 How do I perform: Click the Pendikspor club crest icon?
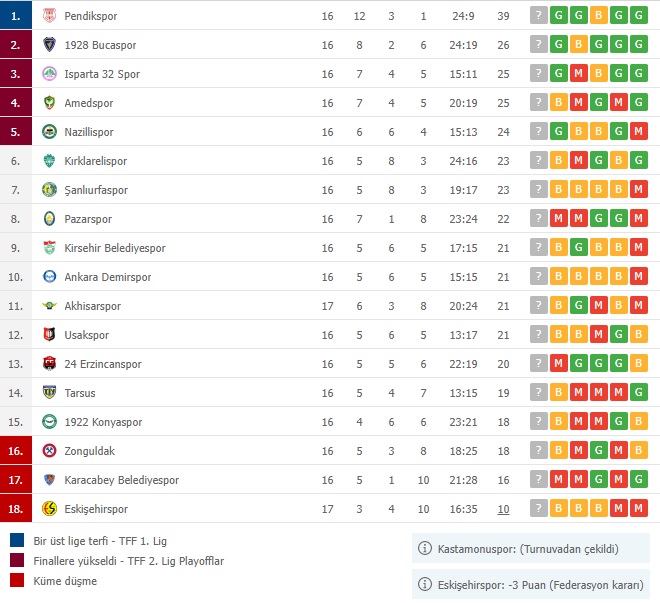tap(49, 16)
